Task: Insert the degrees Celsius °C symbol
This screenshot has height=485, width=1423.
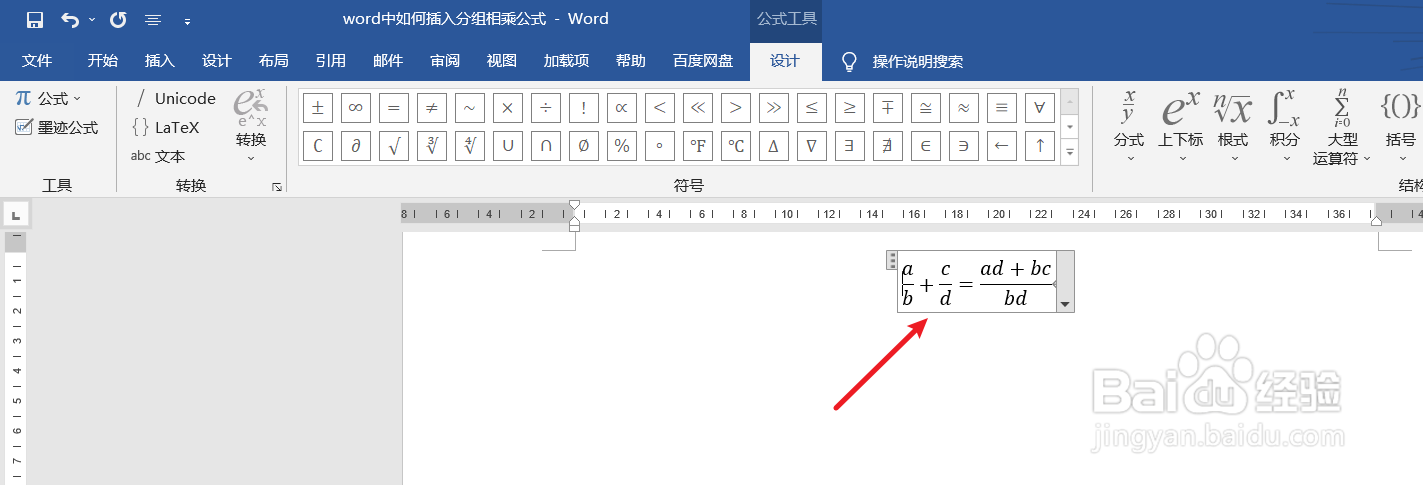Action: (x=736, y=146)
